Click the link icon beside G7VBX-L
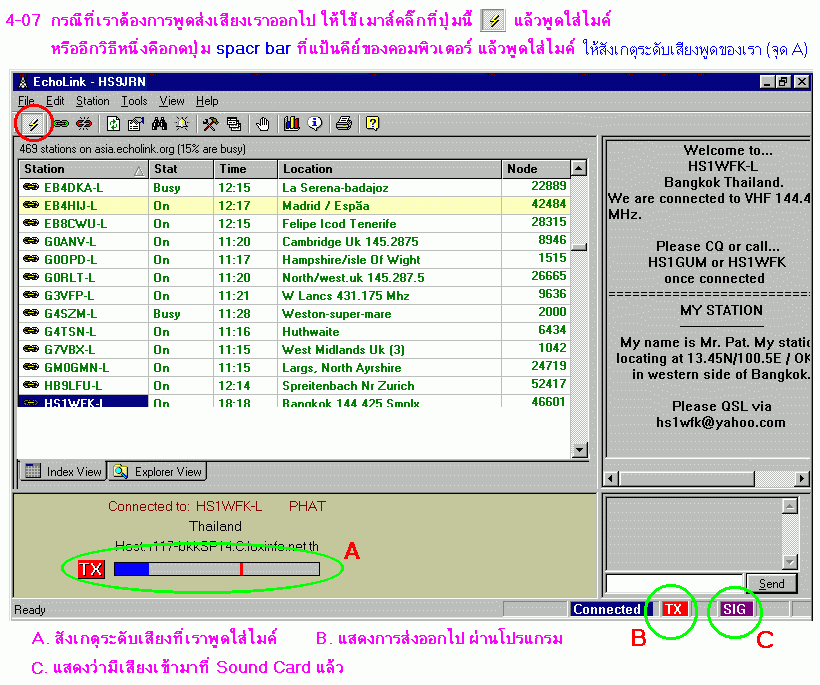The height and width of the screenshot is (685, 820). 31,349
